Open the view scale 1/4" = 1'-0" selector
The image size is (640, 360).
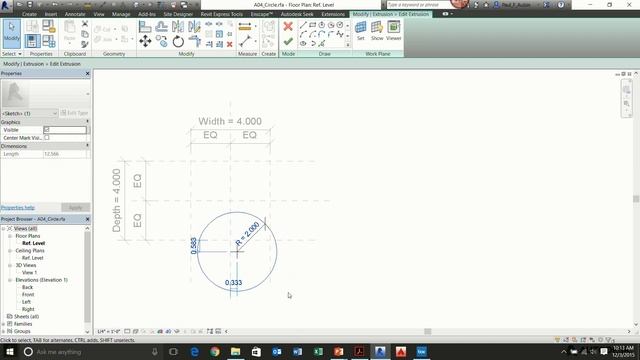[x=109, y=331]
